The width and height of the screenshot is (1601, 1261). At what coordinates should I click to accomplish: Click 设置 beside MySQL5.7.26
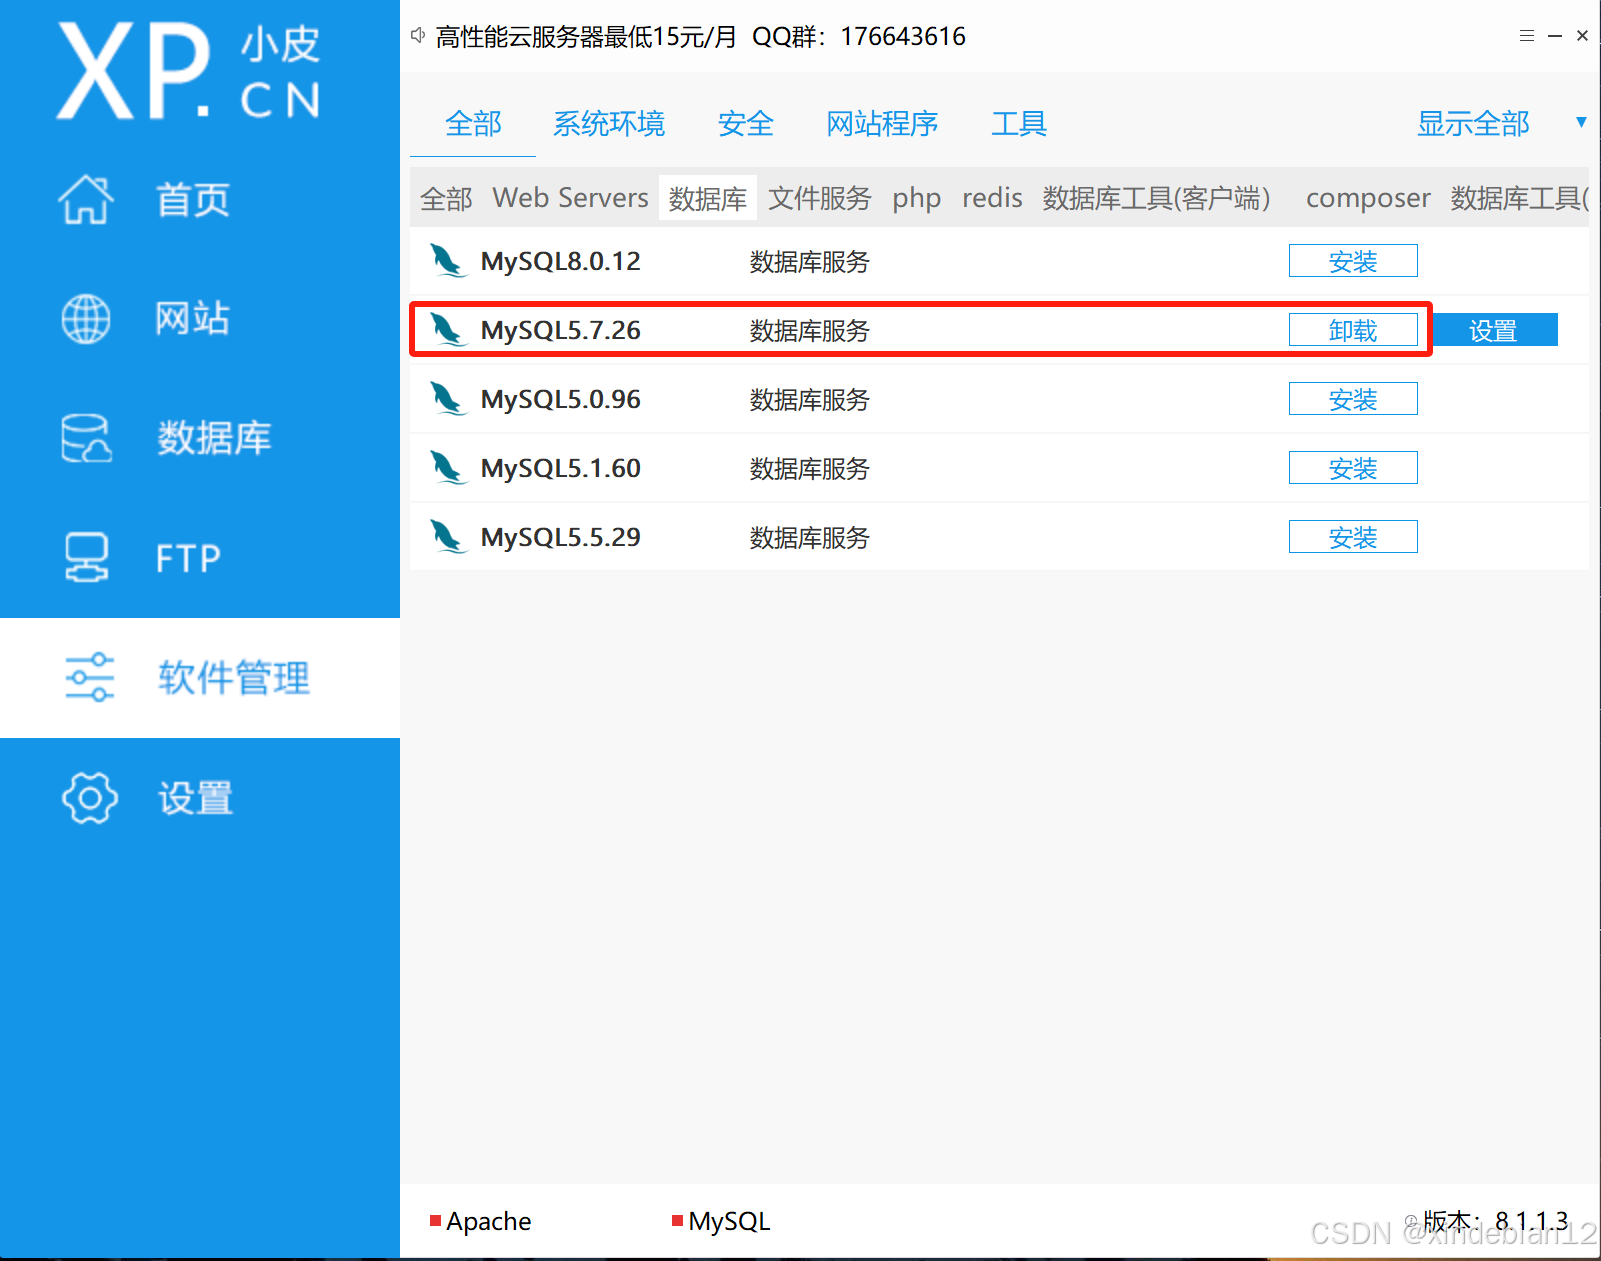1494,329
